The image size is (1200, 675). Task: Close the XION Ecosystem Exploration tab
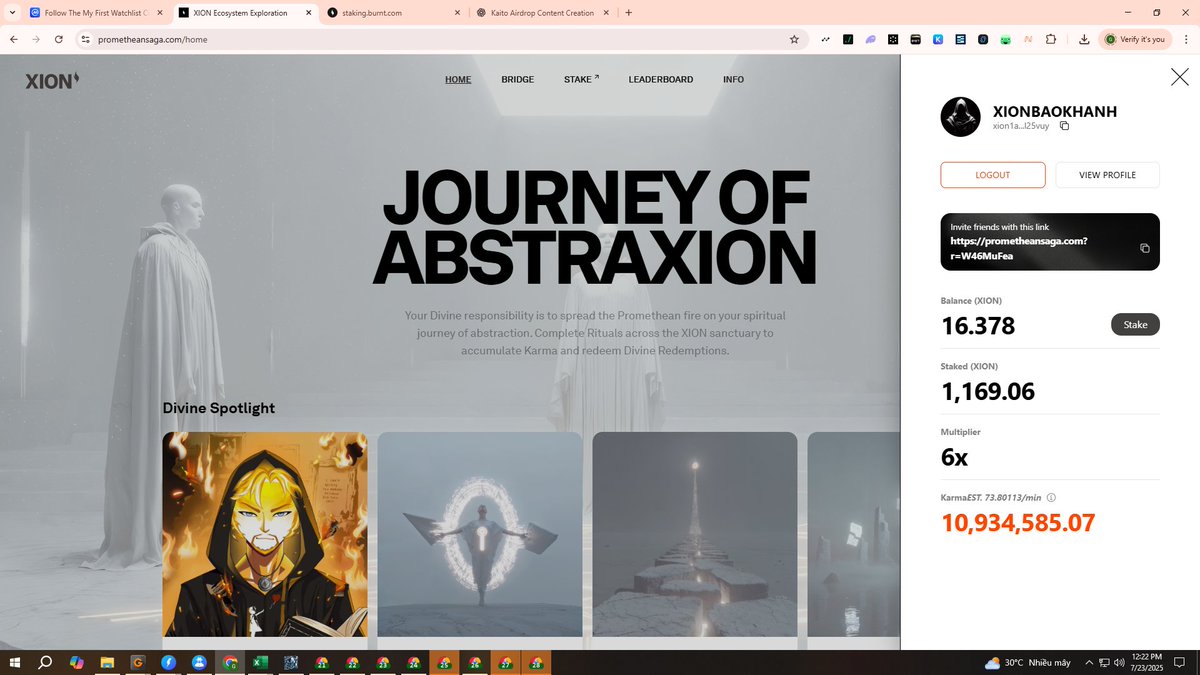tap(306, 13)
